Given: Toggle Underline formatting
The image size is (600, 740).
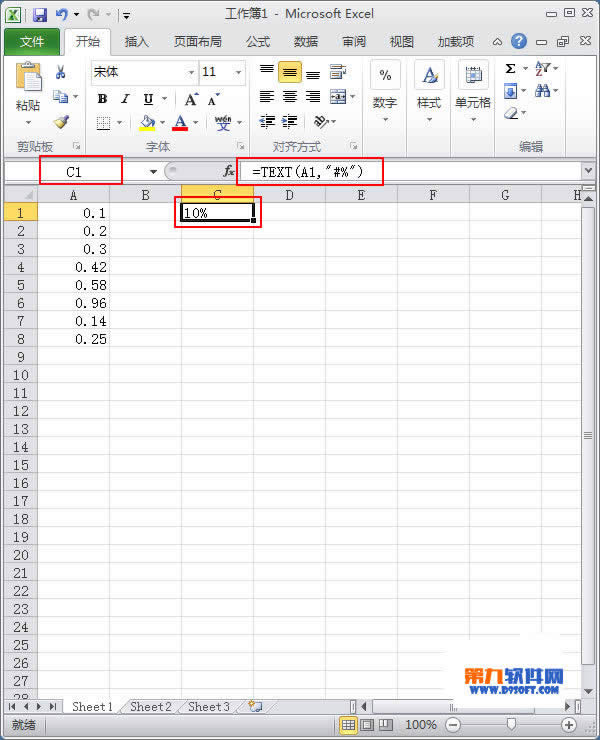Looking at the screenshot, I should [x=148, y=99].
